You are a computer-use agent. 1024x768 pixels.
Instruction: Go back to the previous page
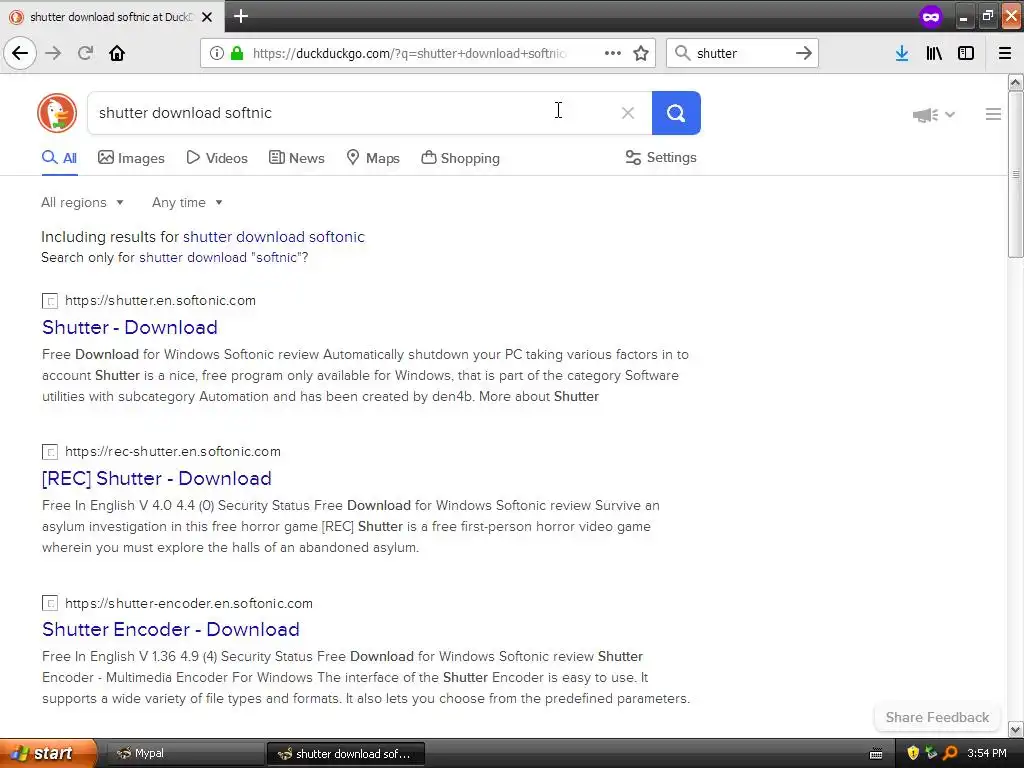pos(20,53)
